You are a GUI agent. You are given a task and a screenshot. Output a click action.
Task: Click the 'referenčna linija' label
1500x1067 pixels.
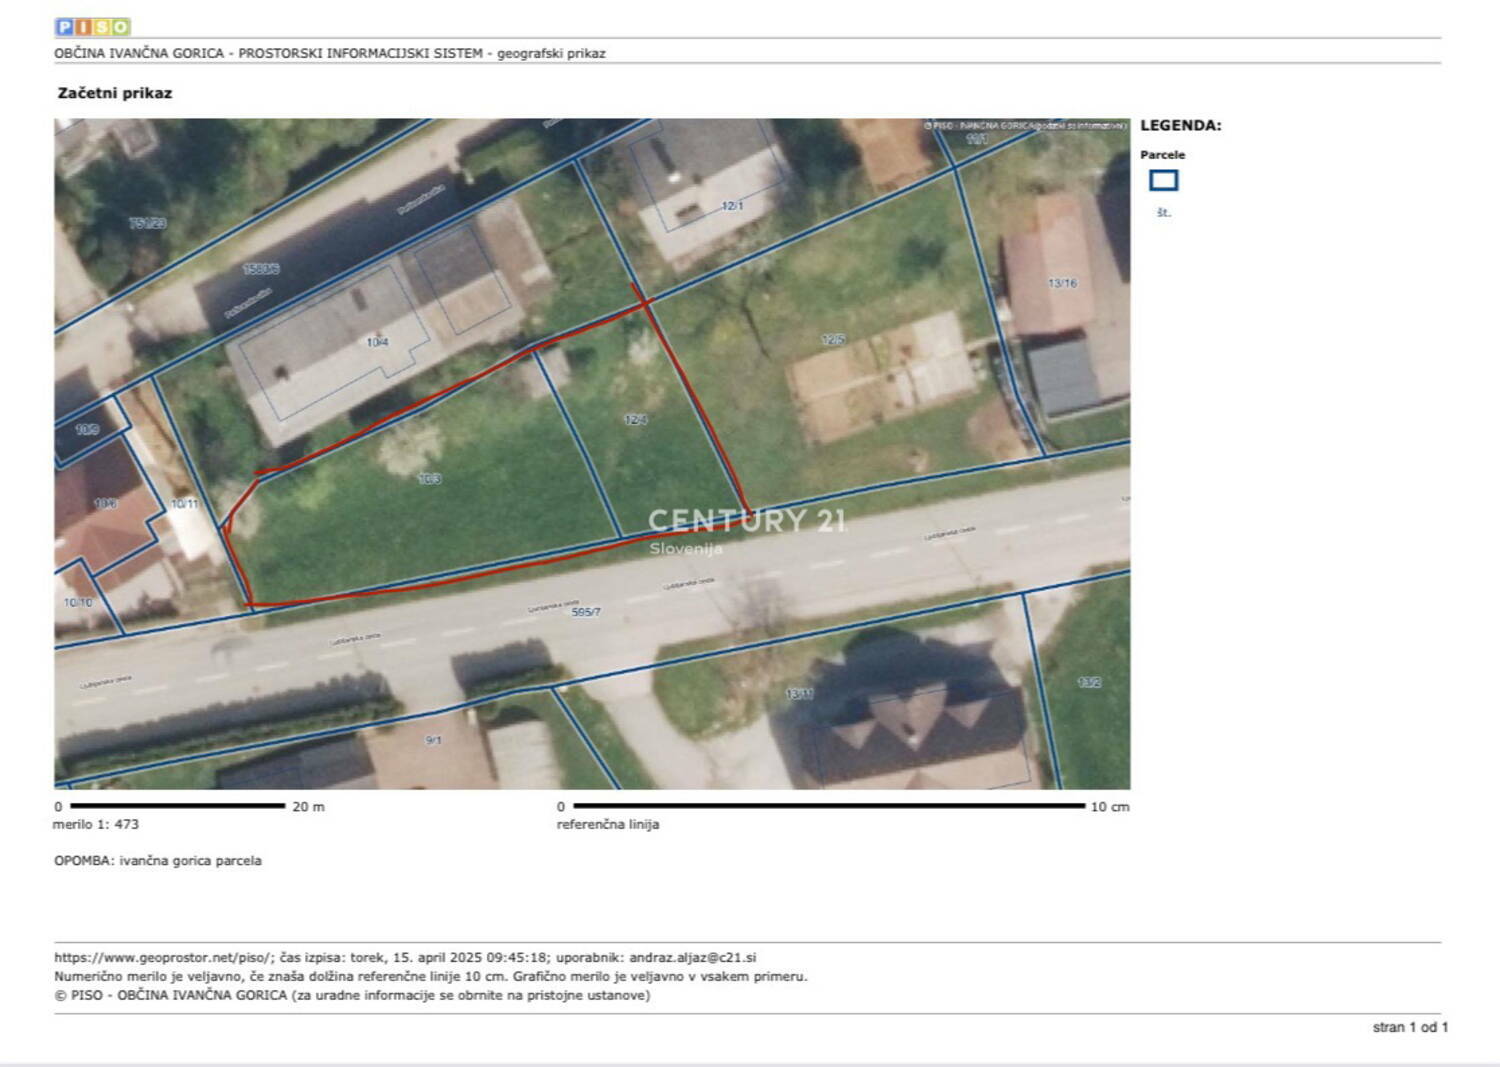(608, 825)
